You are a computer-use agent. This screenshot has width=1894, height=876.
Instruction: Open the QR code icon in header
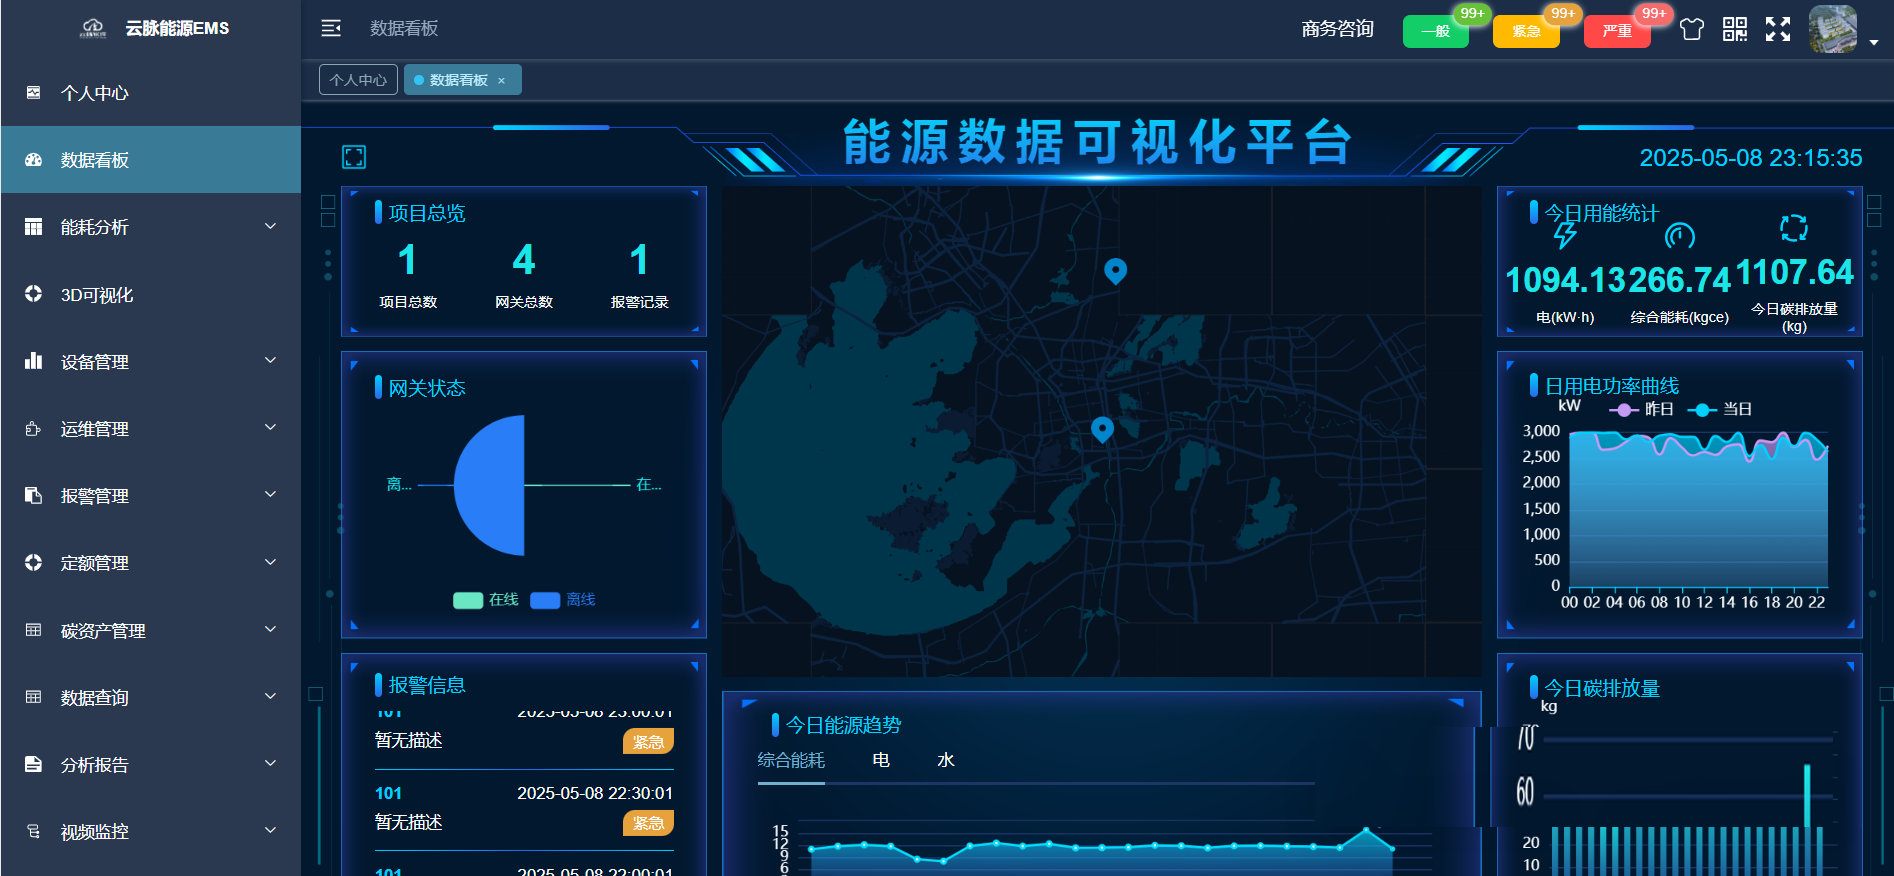[x=1735, y=29]
